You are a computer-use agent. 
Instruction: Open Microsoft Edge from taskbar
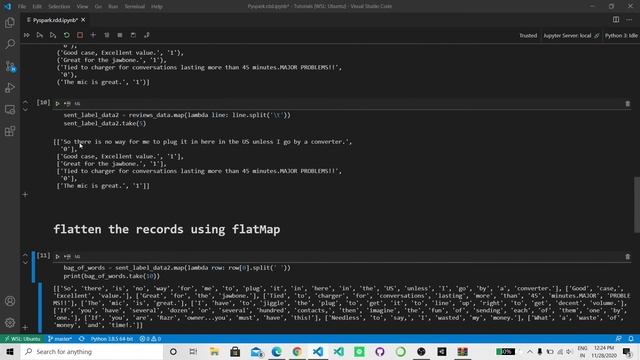coord(276,352)
